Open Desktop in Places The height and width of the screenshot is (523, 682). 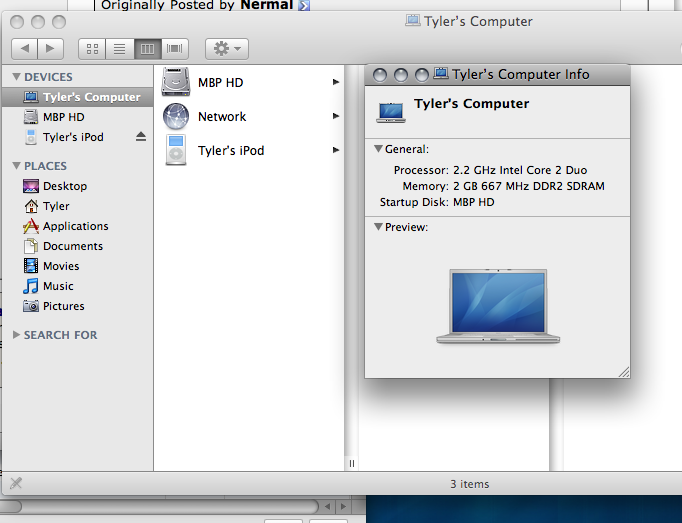[x=77, y=186]
